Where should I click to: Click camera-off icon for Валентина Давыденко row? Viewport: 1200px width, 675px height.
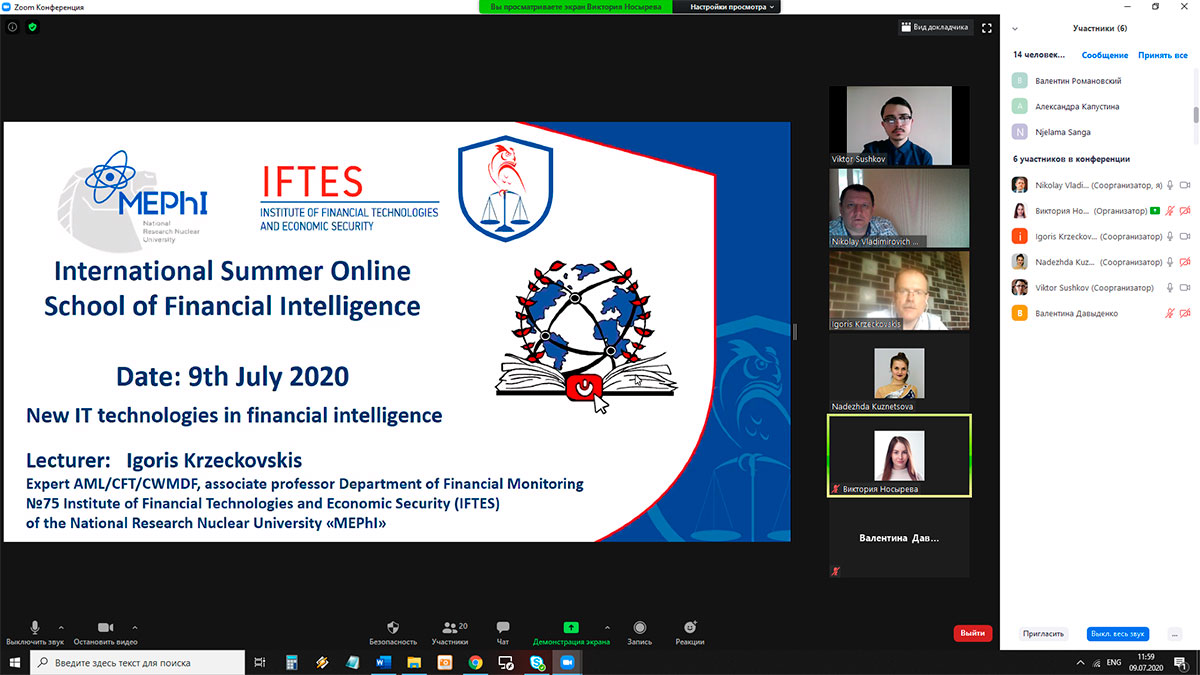pos(1185,313)
